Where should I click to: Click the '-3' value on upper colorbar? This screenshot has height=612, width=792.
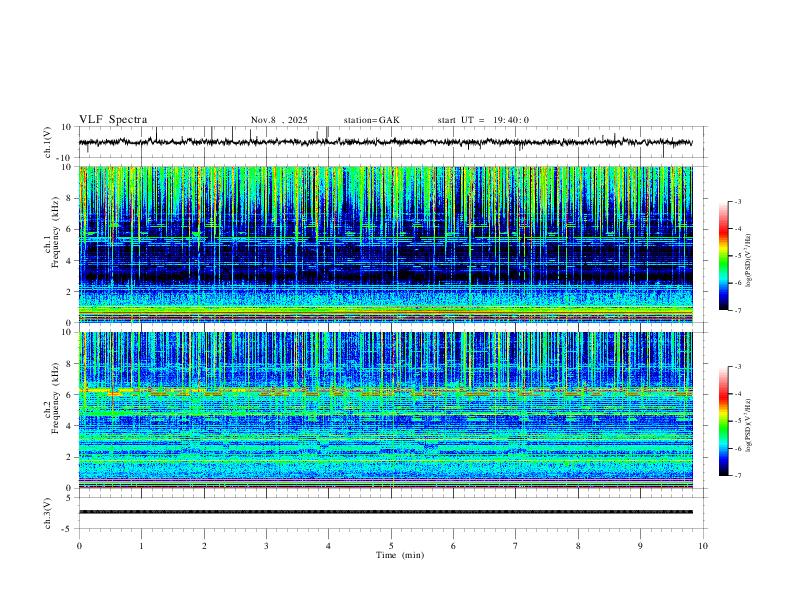(737, 201)
